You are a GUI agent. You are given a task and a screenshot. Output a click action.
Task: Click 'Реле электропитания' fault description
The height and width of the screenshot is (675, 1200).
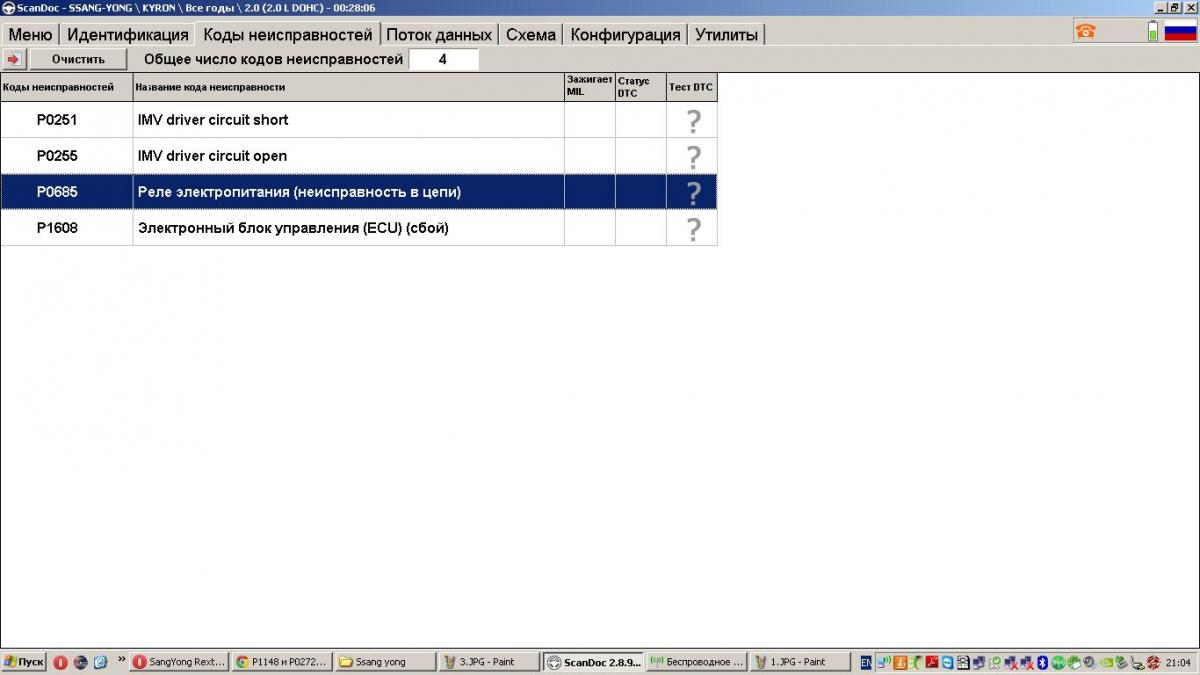click(x=299, y=192)
